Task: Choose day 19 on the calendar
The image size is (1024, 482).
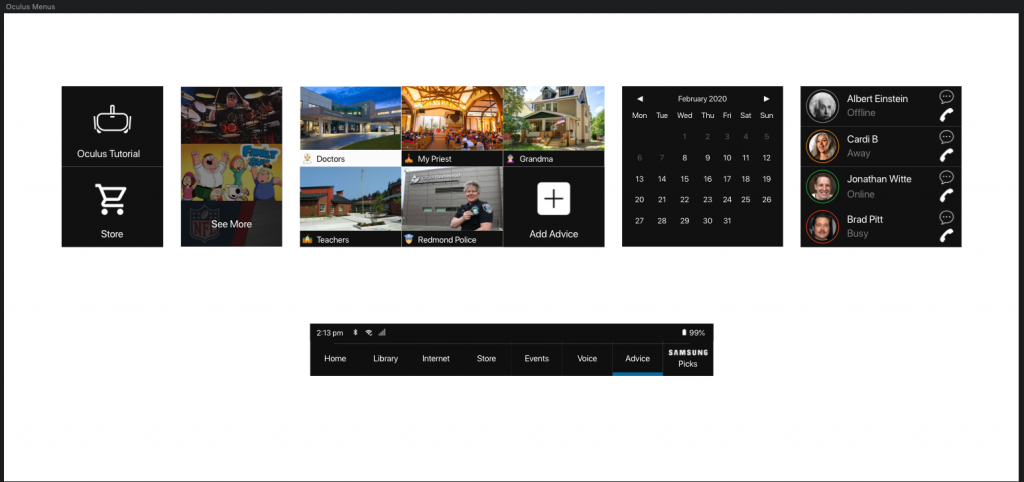Action: [767, 179]
